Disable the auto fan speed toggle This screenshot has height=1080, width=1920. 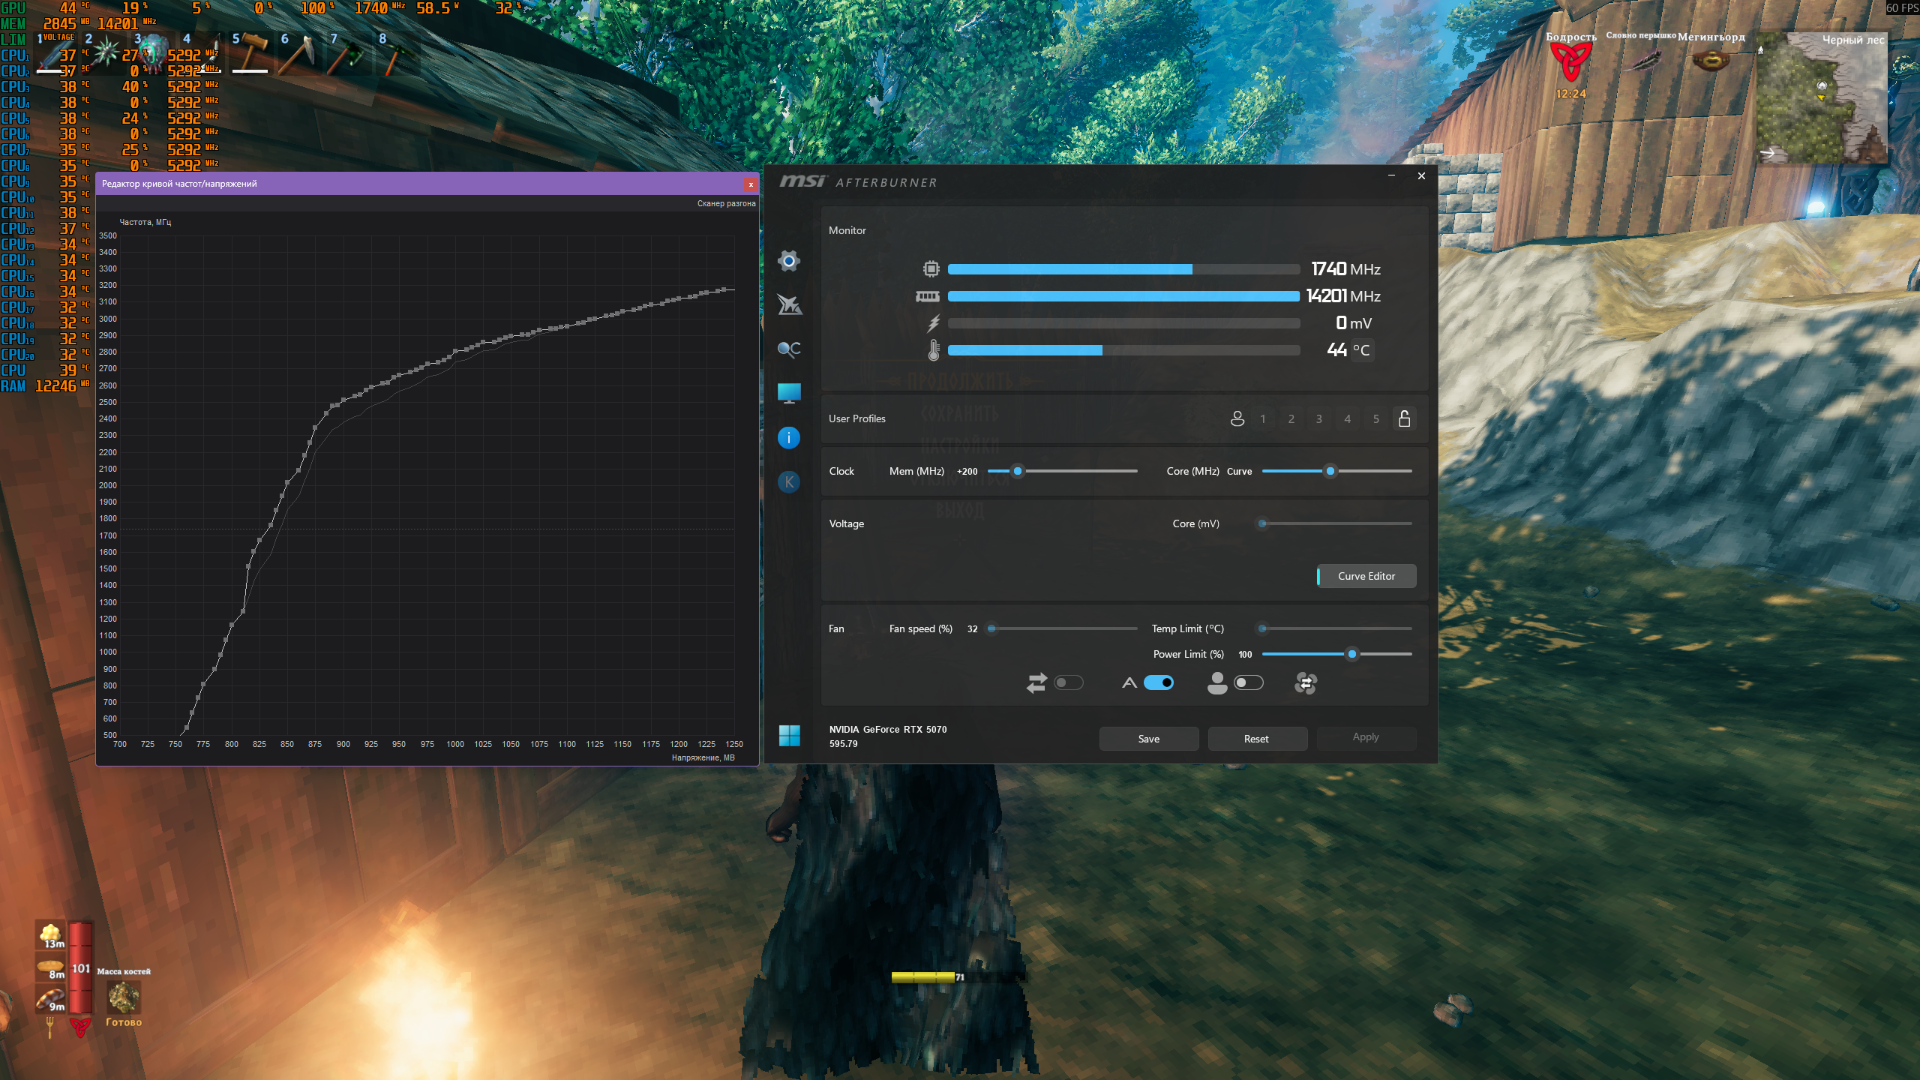point(1158,683)
